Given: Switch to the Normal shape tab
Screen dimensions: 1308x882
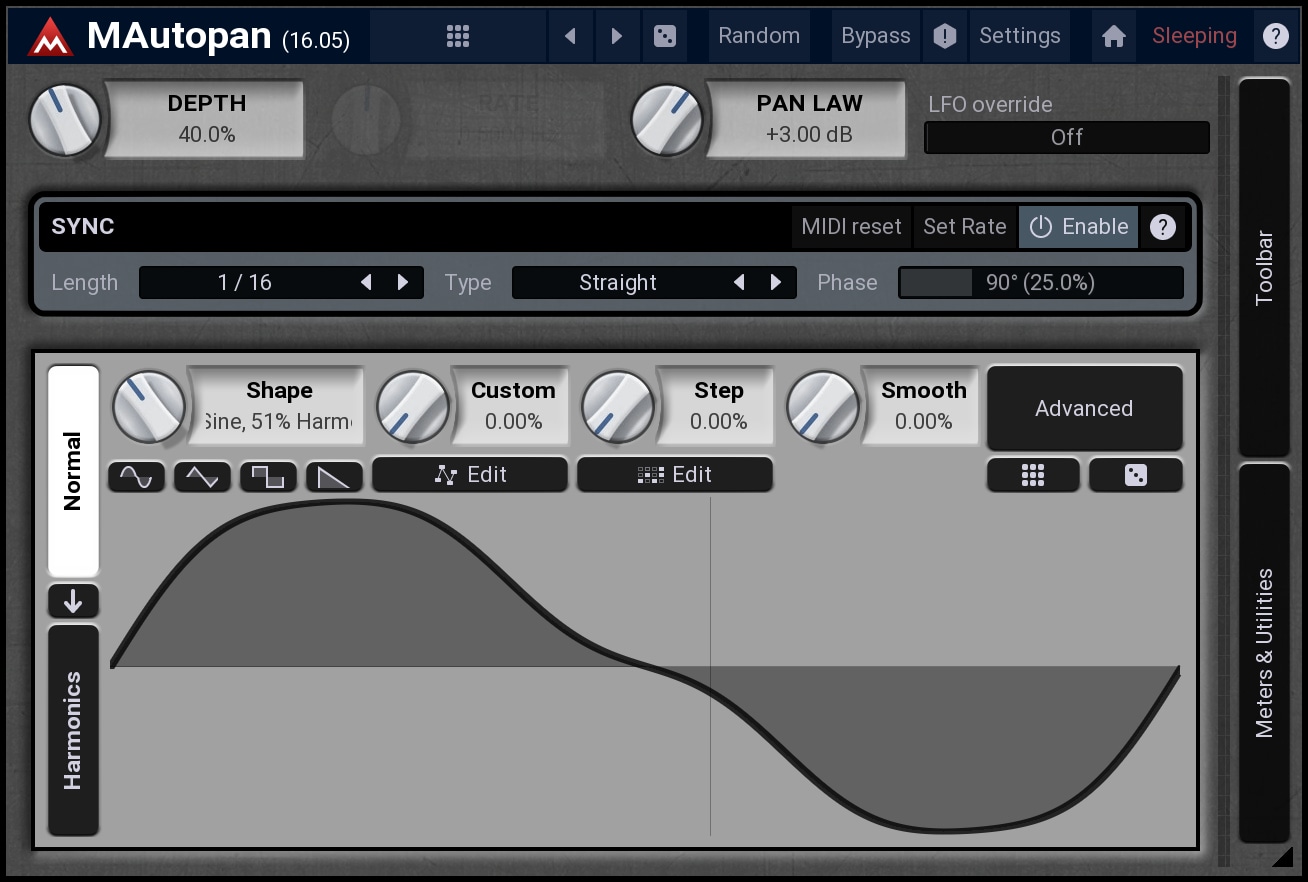Looking at the screenshot, I should (x=73, y=471).
